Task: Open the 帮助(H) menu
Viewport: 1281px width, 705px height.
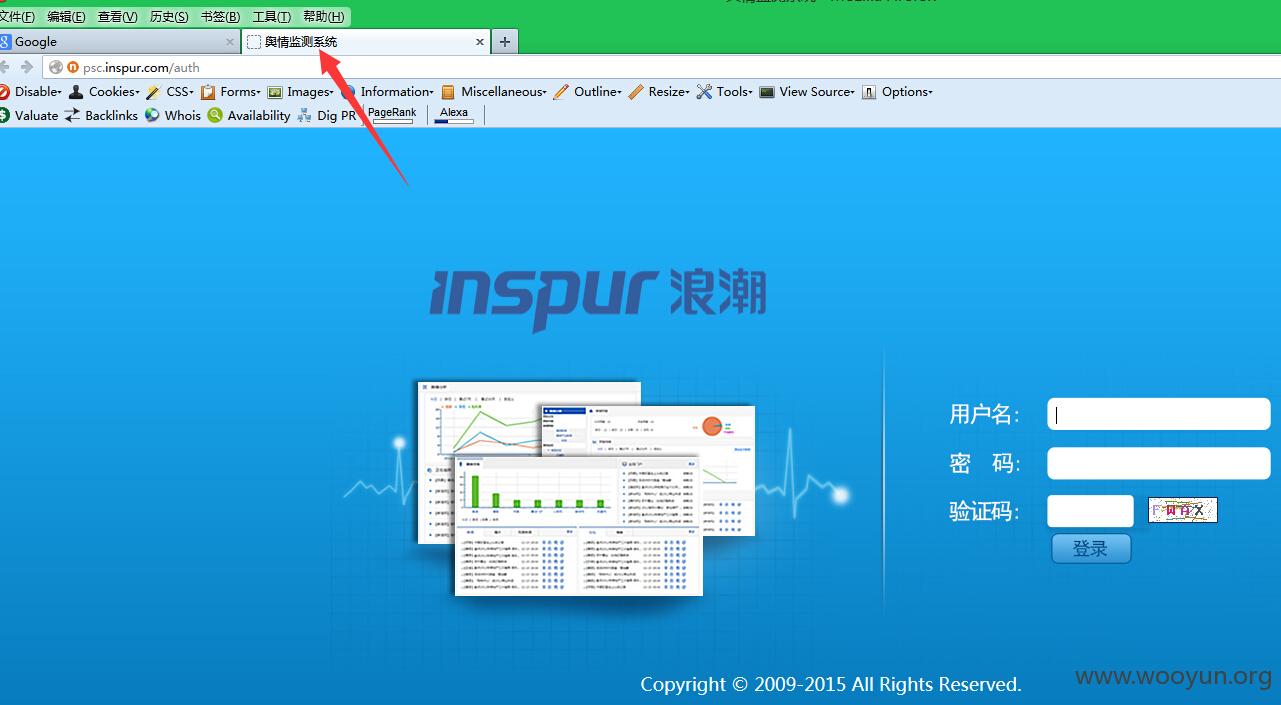Action: click(323, 16)
